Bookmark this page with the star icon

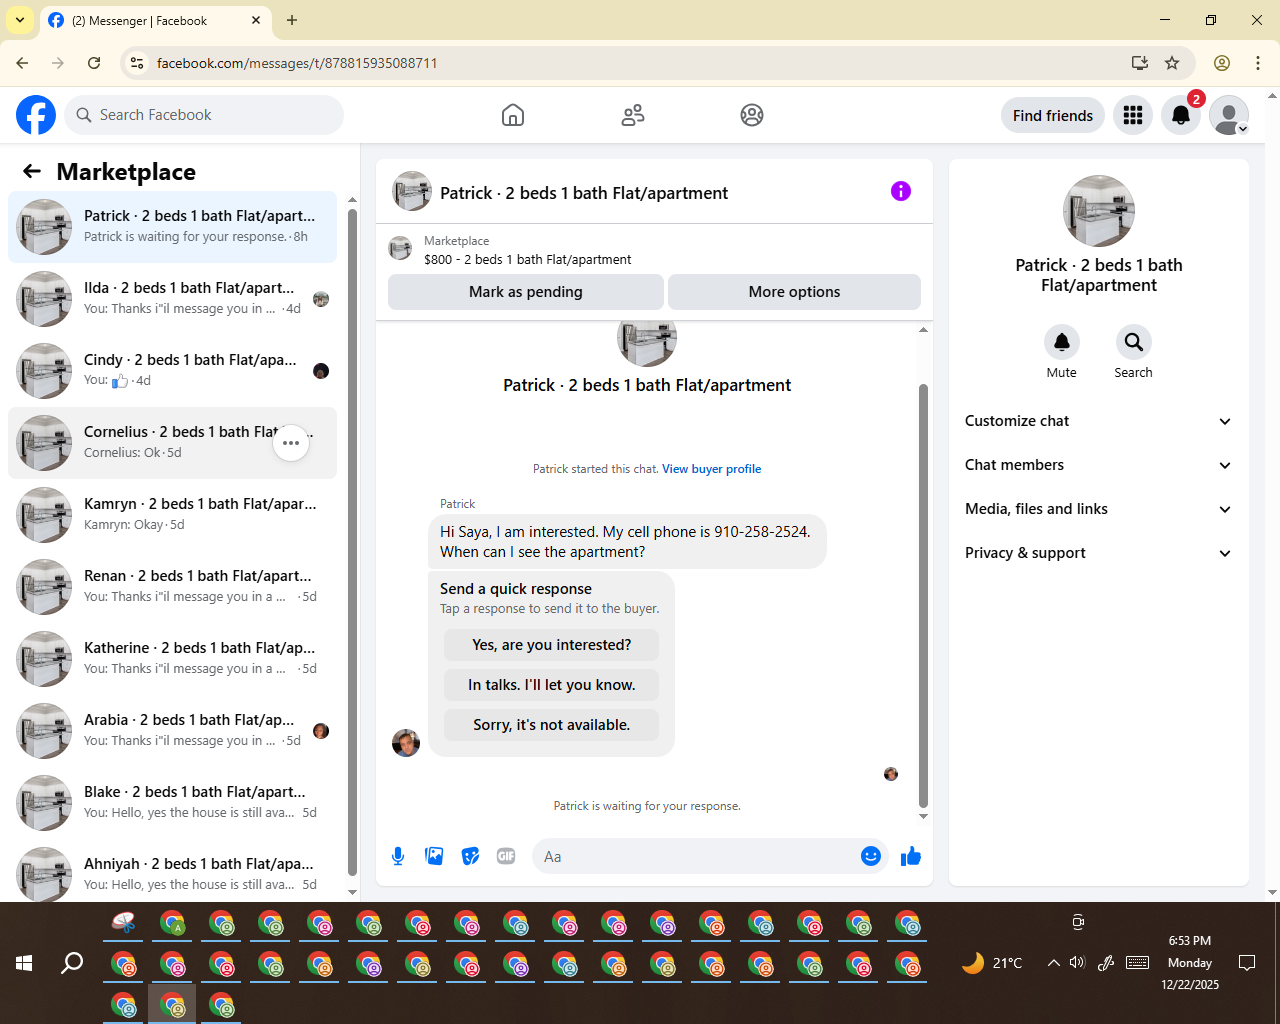coord(1172,63)
